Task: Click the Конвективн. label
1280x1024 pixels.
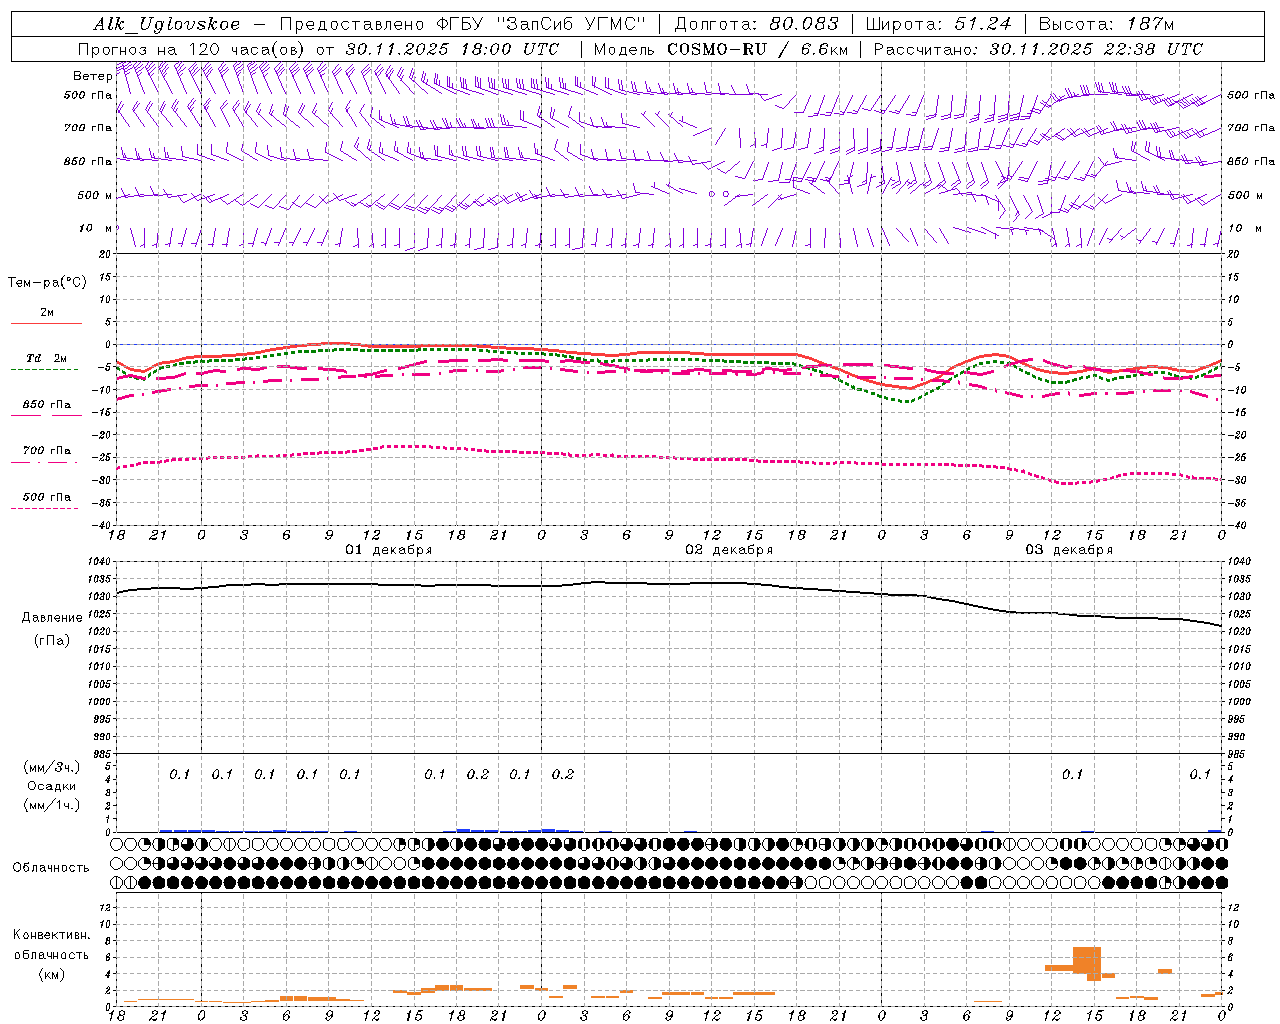Action: coord(51,935)
